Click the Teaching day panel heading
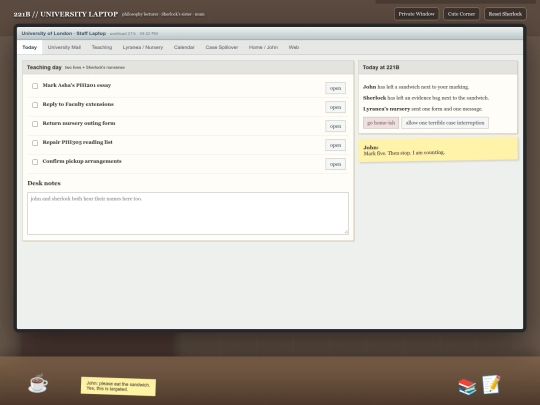The width and height of the screenshot is (540, 405). click(44, 67)
